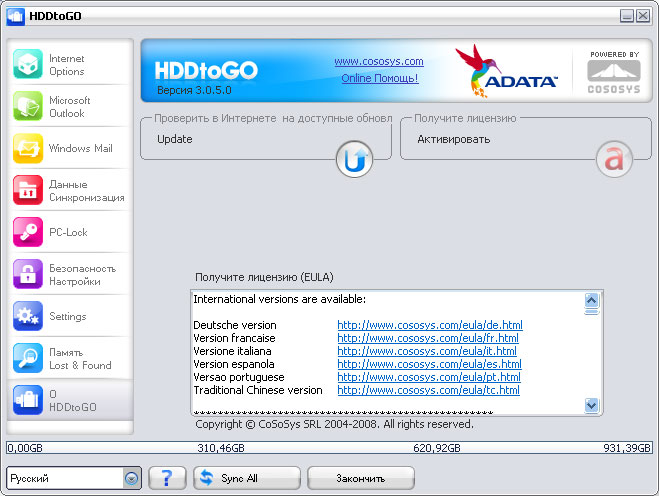Image resolution: width=659 pixels, height=496 pixels.
Task: Click the blue question mark help button
Action: pos(167,478)
